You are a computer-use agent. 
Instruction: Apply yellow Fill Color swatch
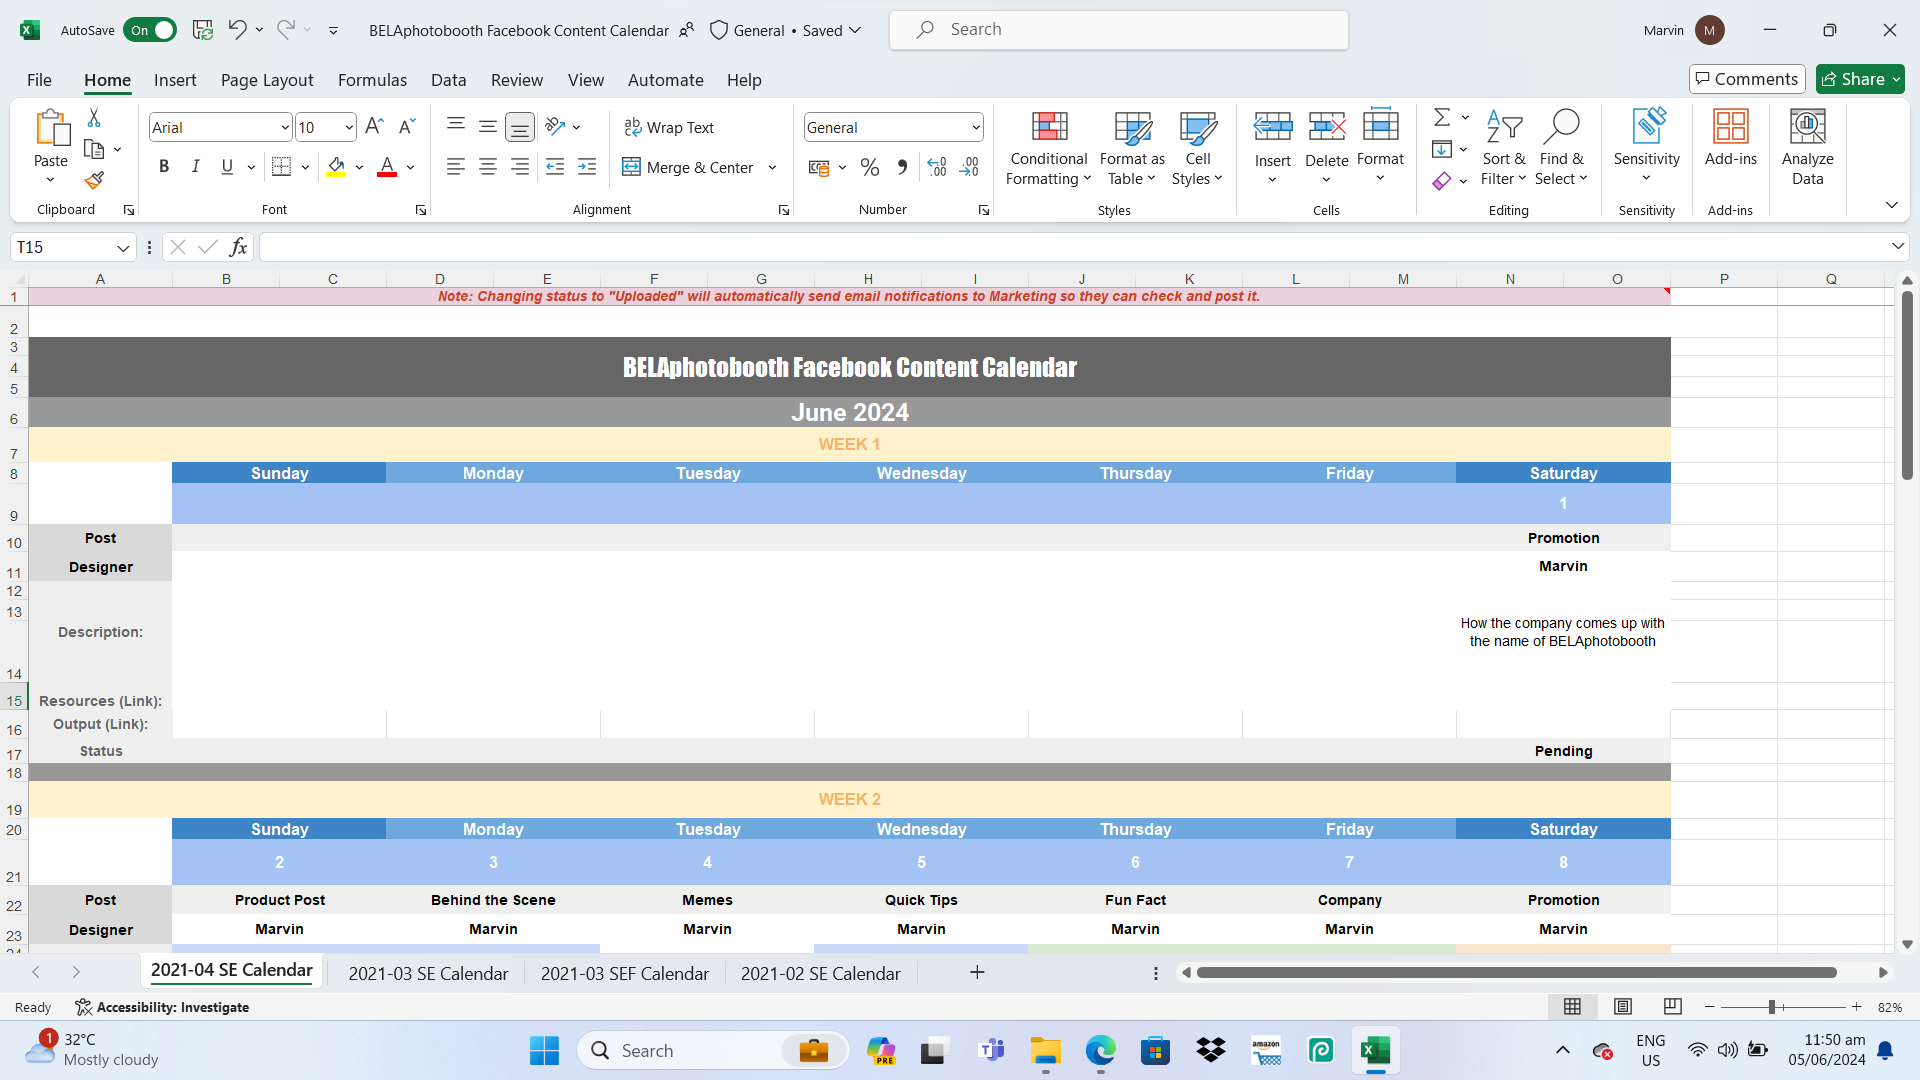[x=336, y=167]
